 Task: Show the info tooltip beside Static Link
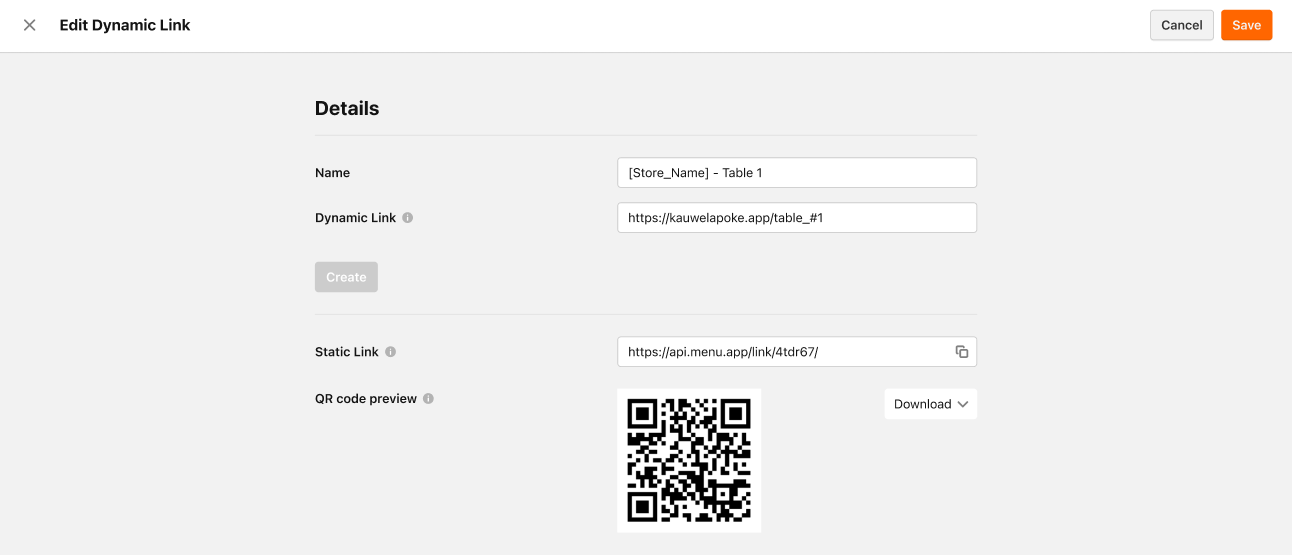pyautogui.click(x=391, y=352)
